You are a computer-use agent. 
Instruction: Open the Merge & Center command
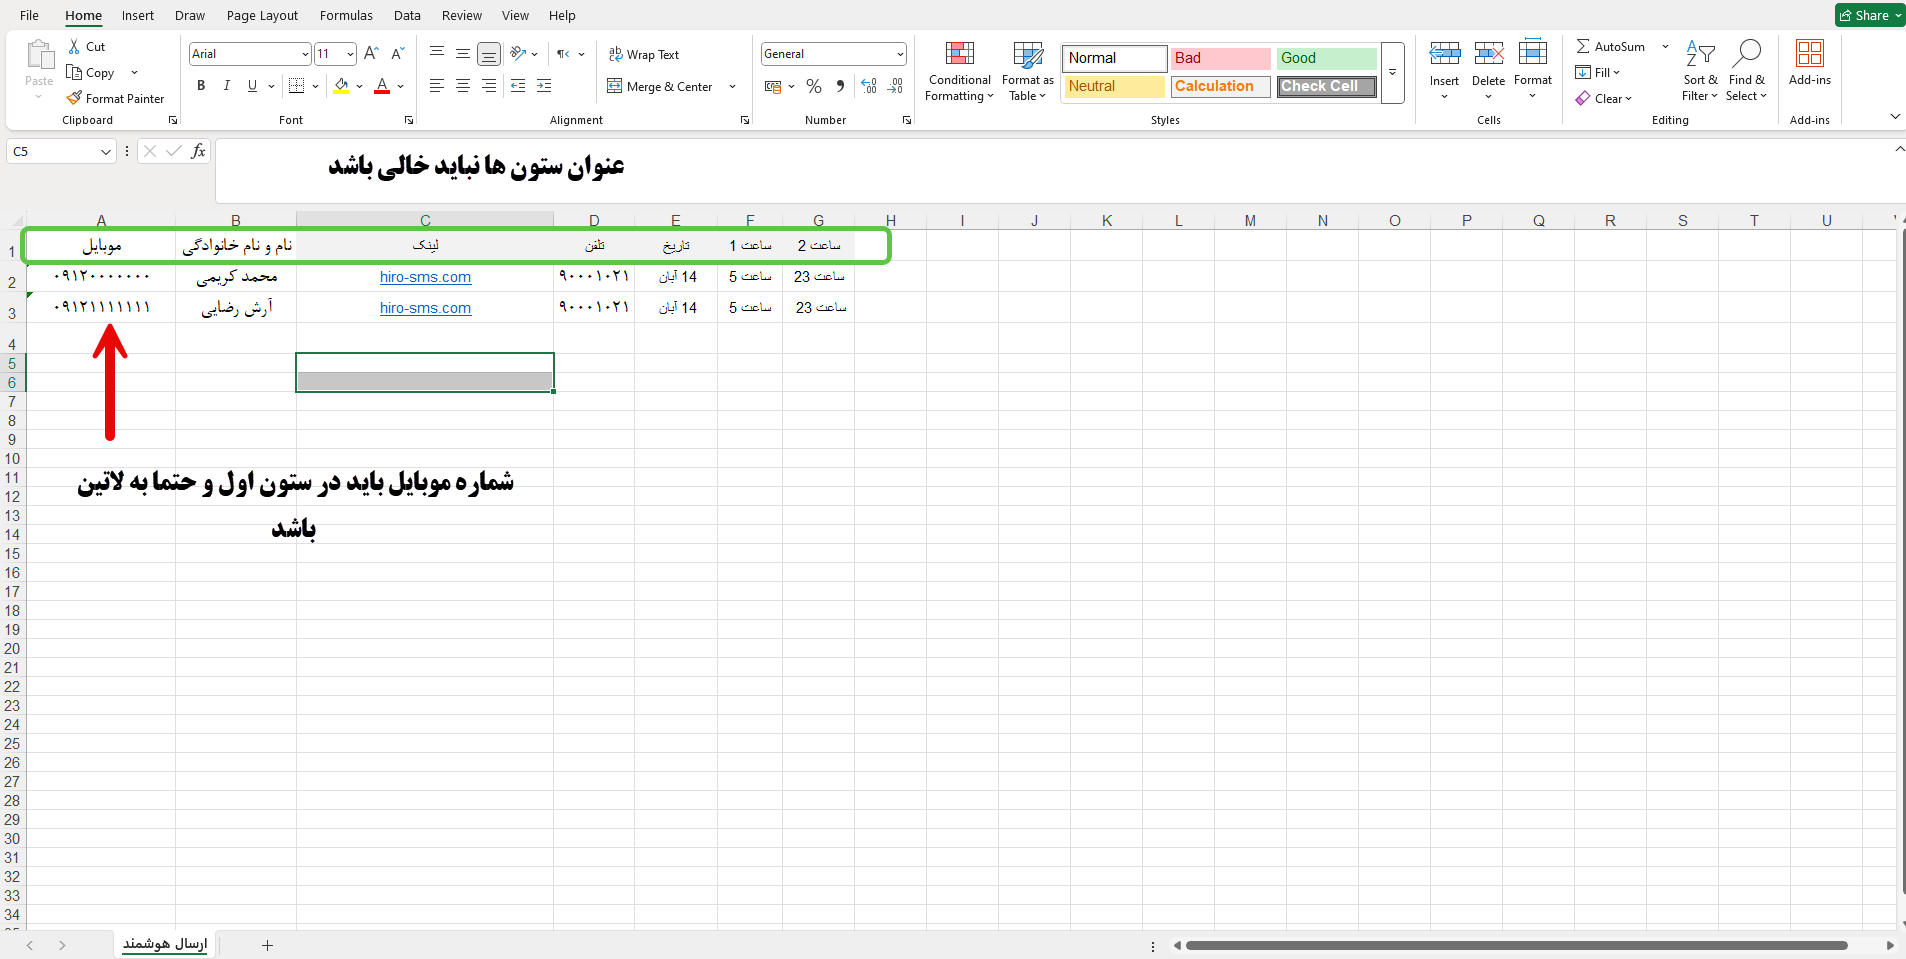(658, 86)
